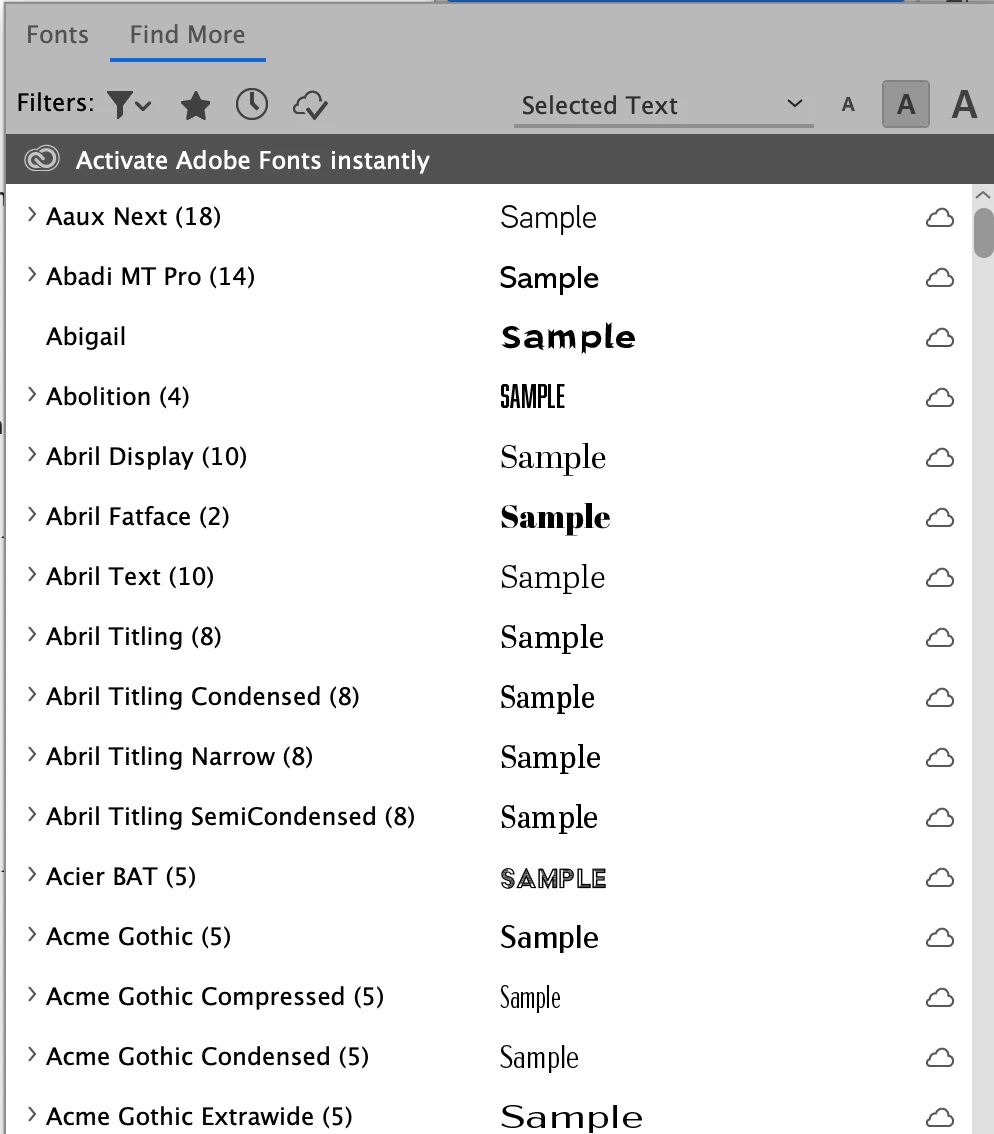Expand Abril Titling Narrow family
This screenshot has height=1134, width=994.
point(31,755)
